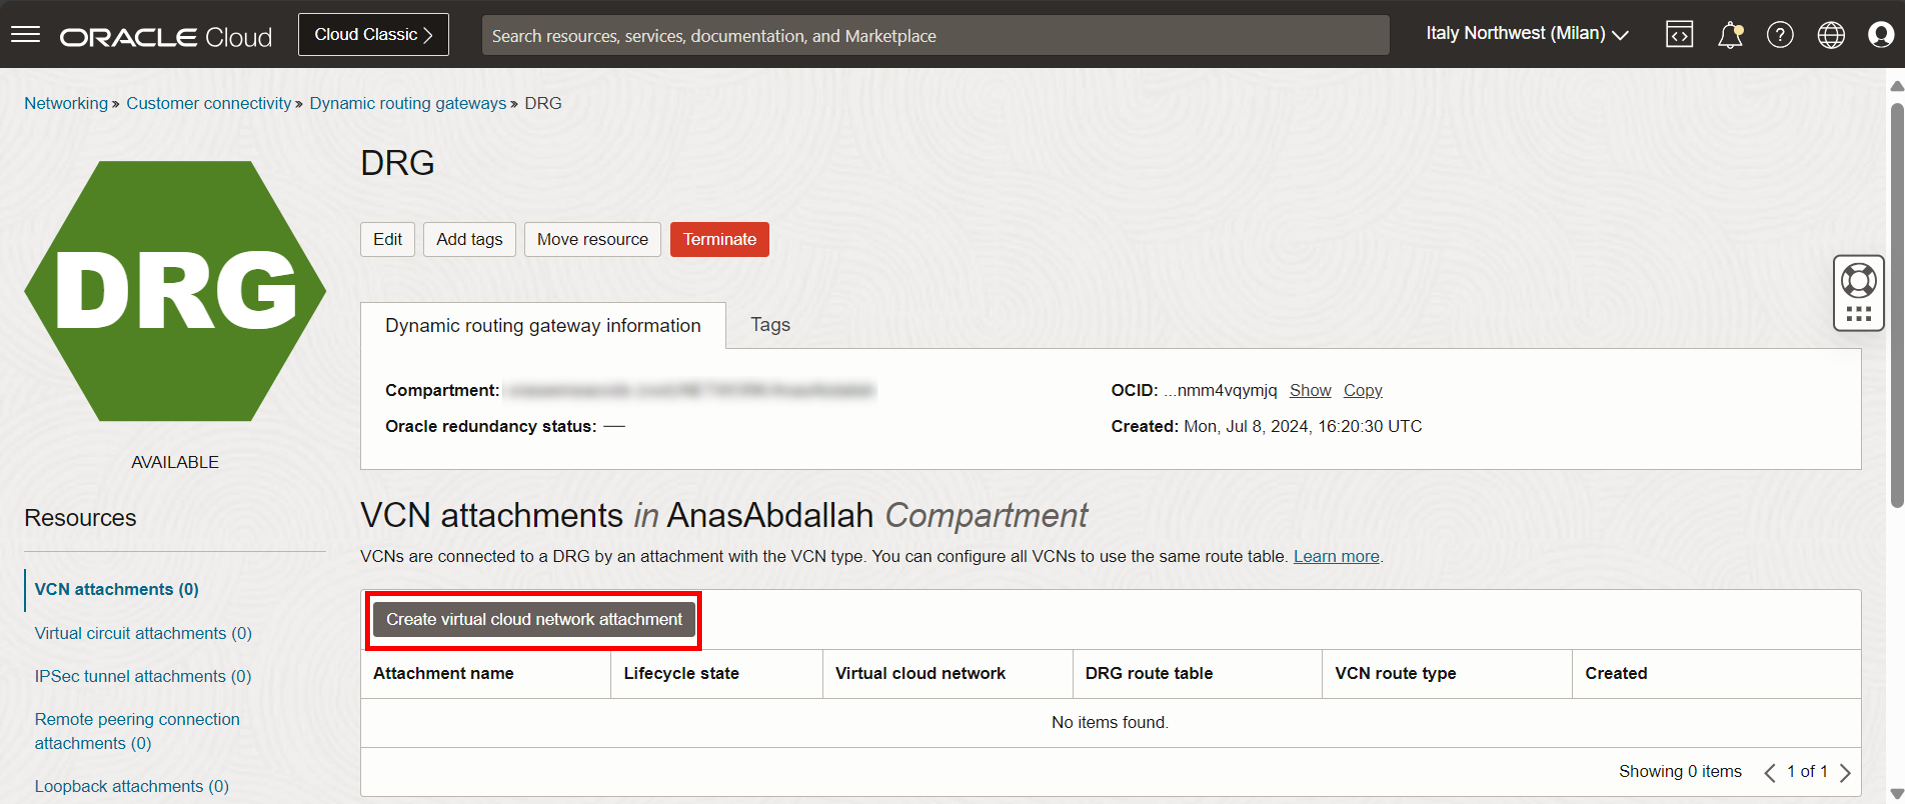Open Loopback attachments (0)
This screenshot has width=1905, height=804.
(x=132, y=786)
